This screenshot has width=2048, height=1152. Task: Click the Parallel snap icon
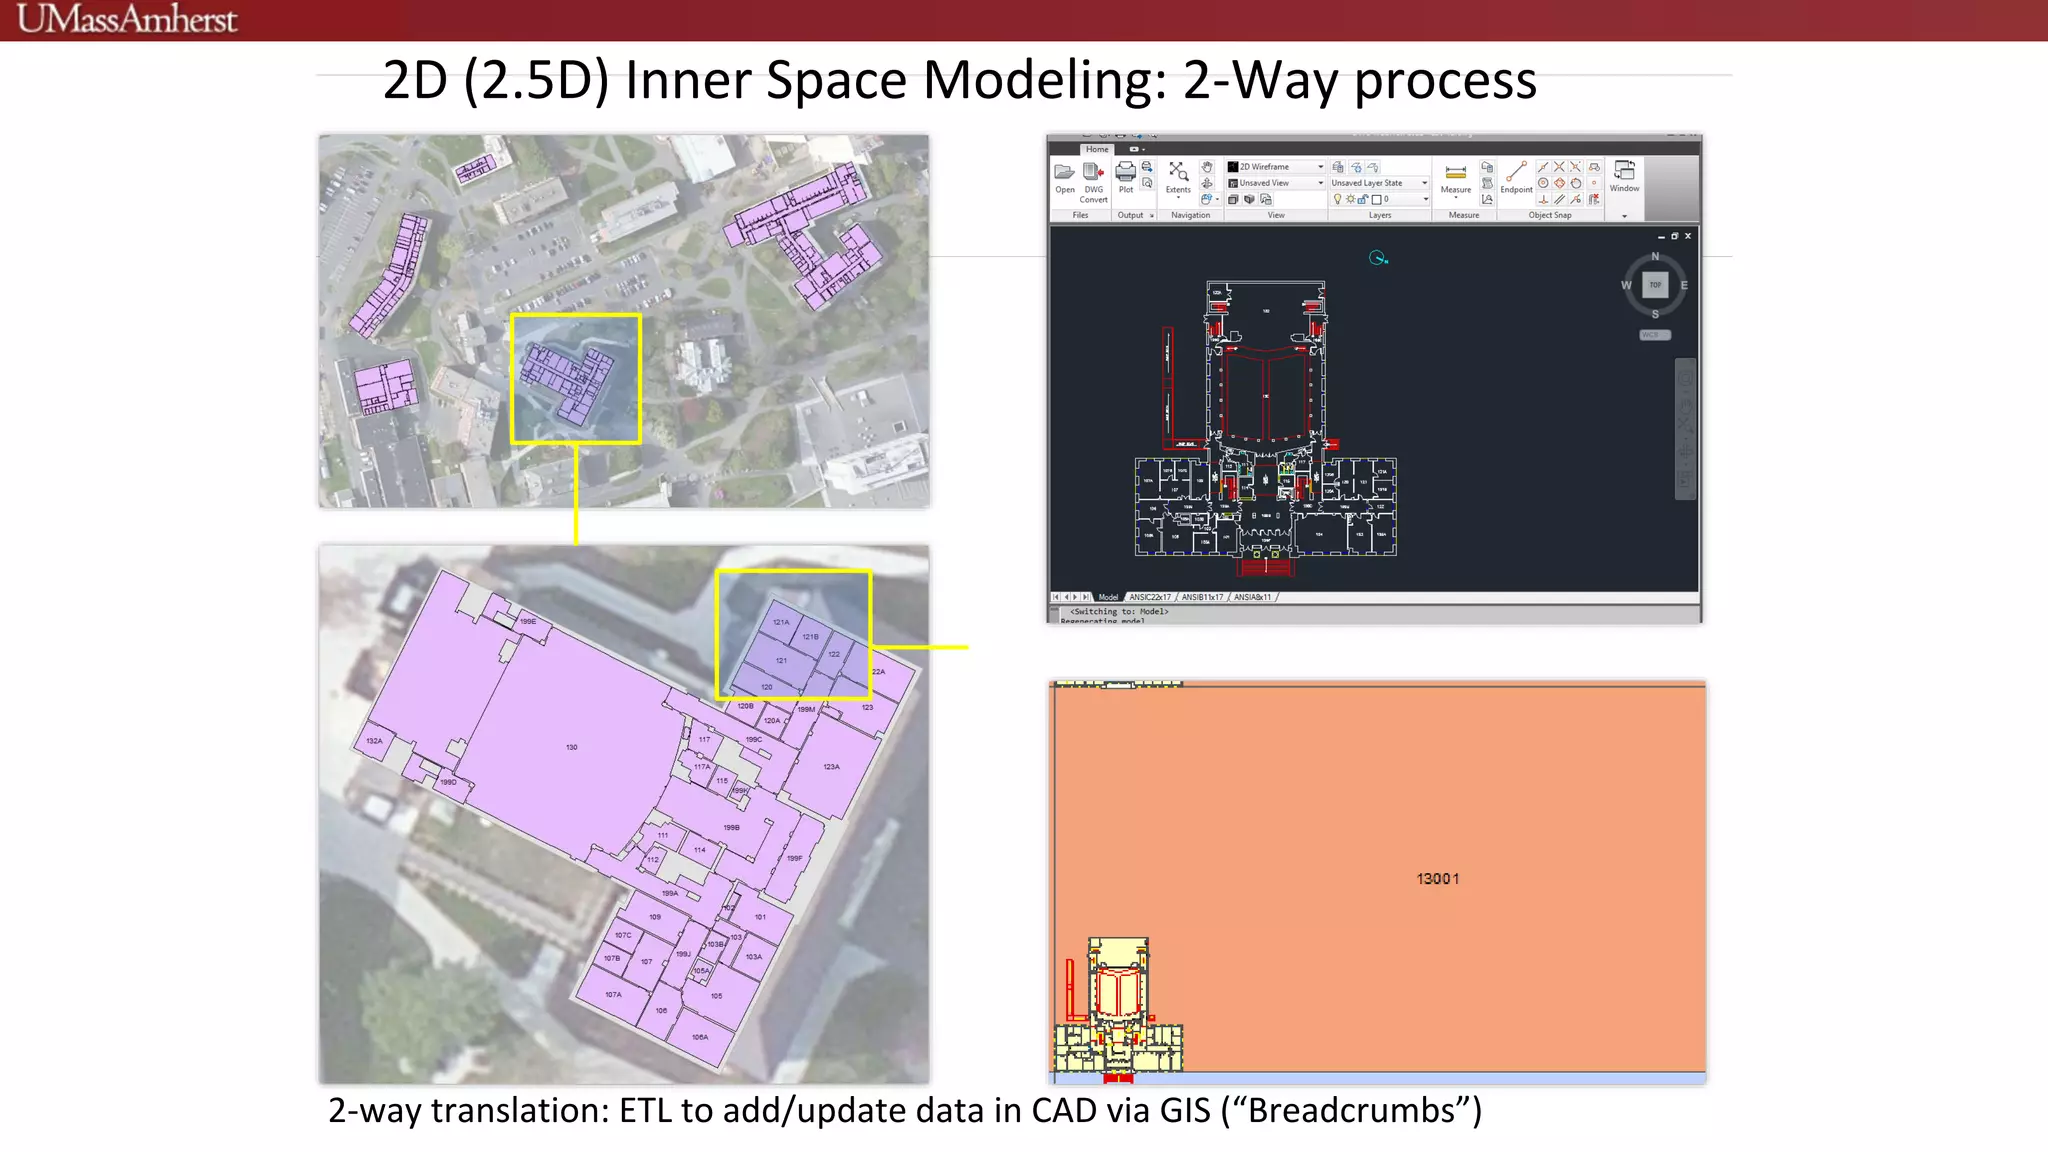(1559, 199)
